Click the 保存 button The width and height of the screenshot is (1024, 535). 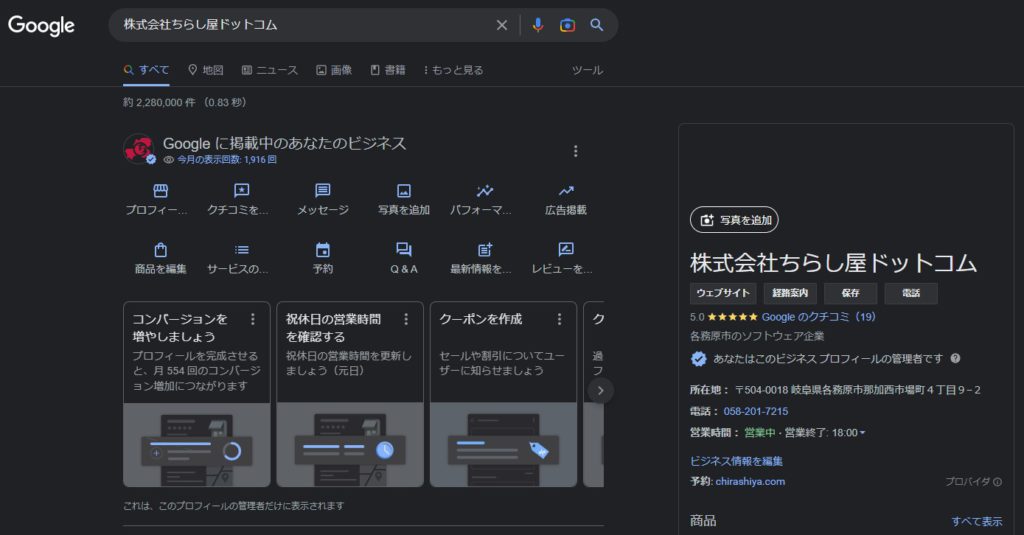pyautogui.click(x=850, y=293)
